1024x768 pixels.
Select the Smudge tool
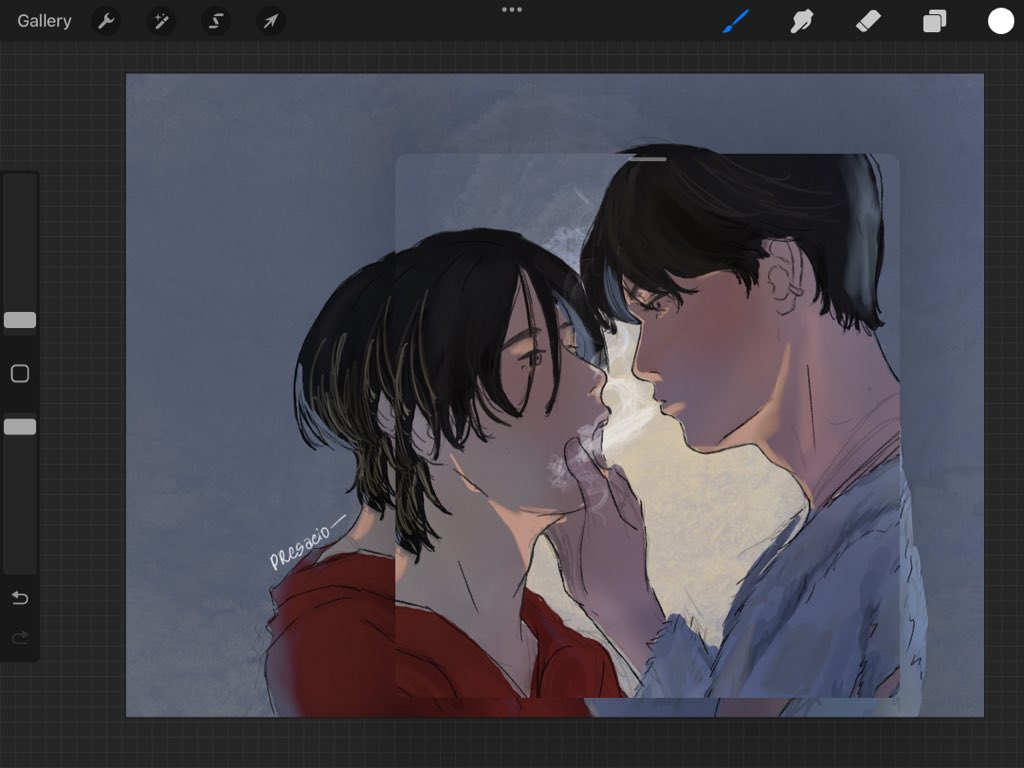pyautogui.click(x=802, y=21)
